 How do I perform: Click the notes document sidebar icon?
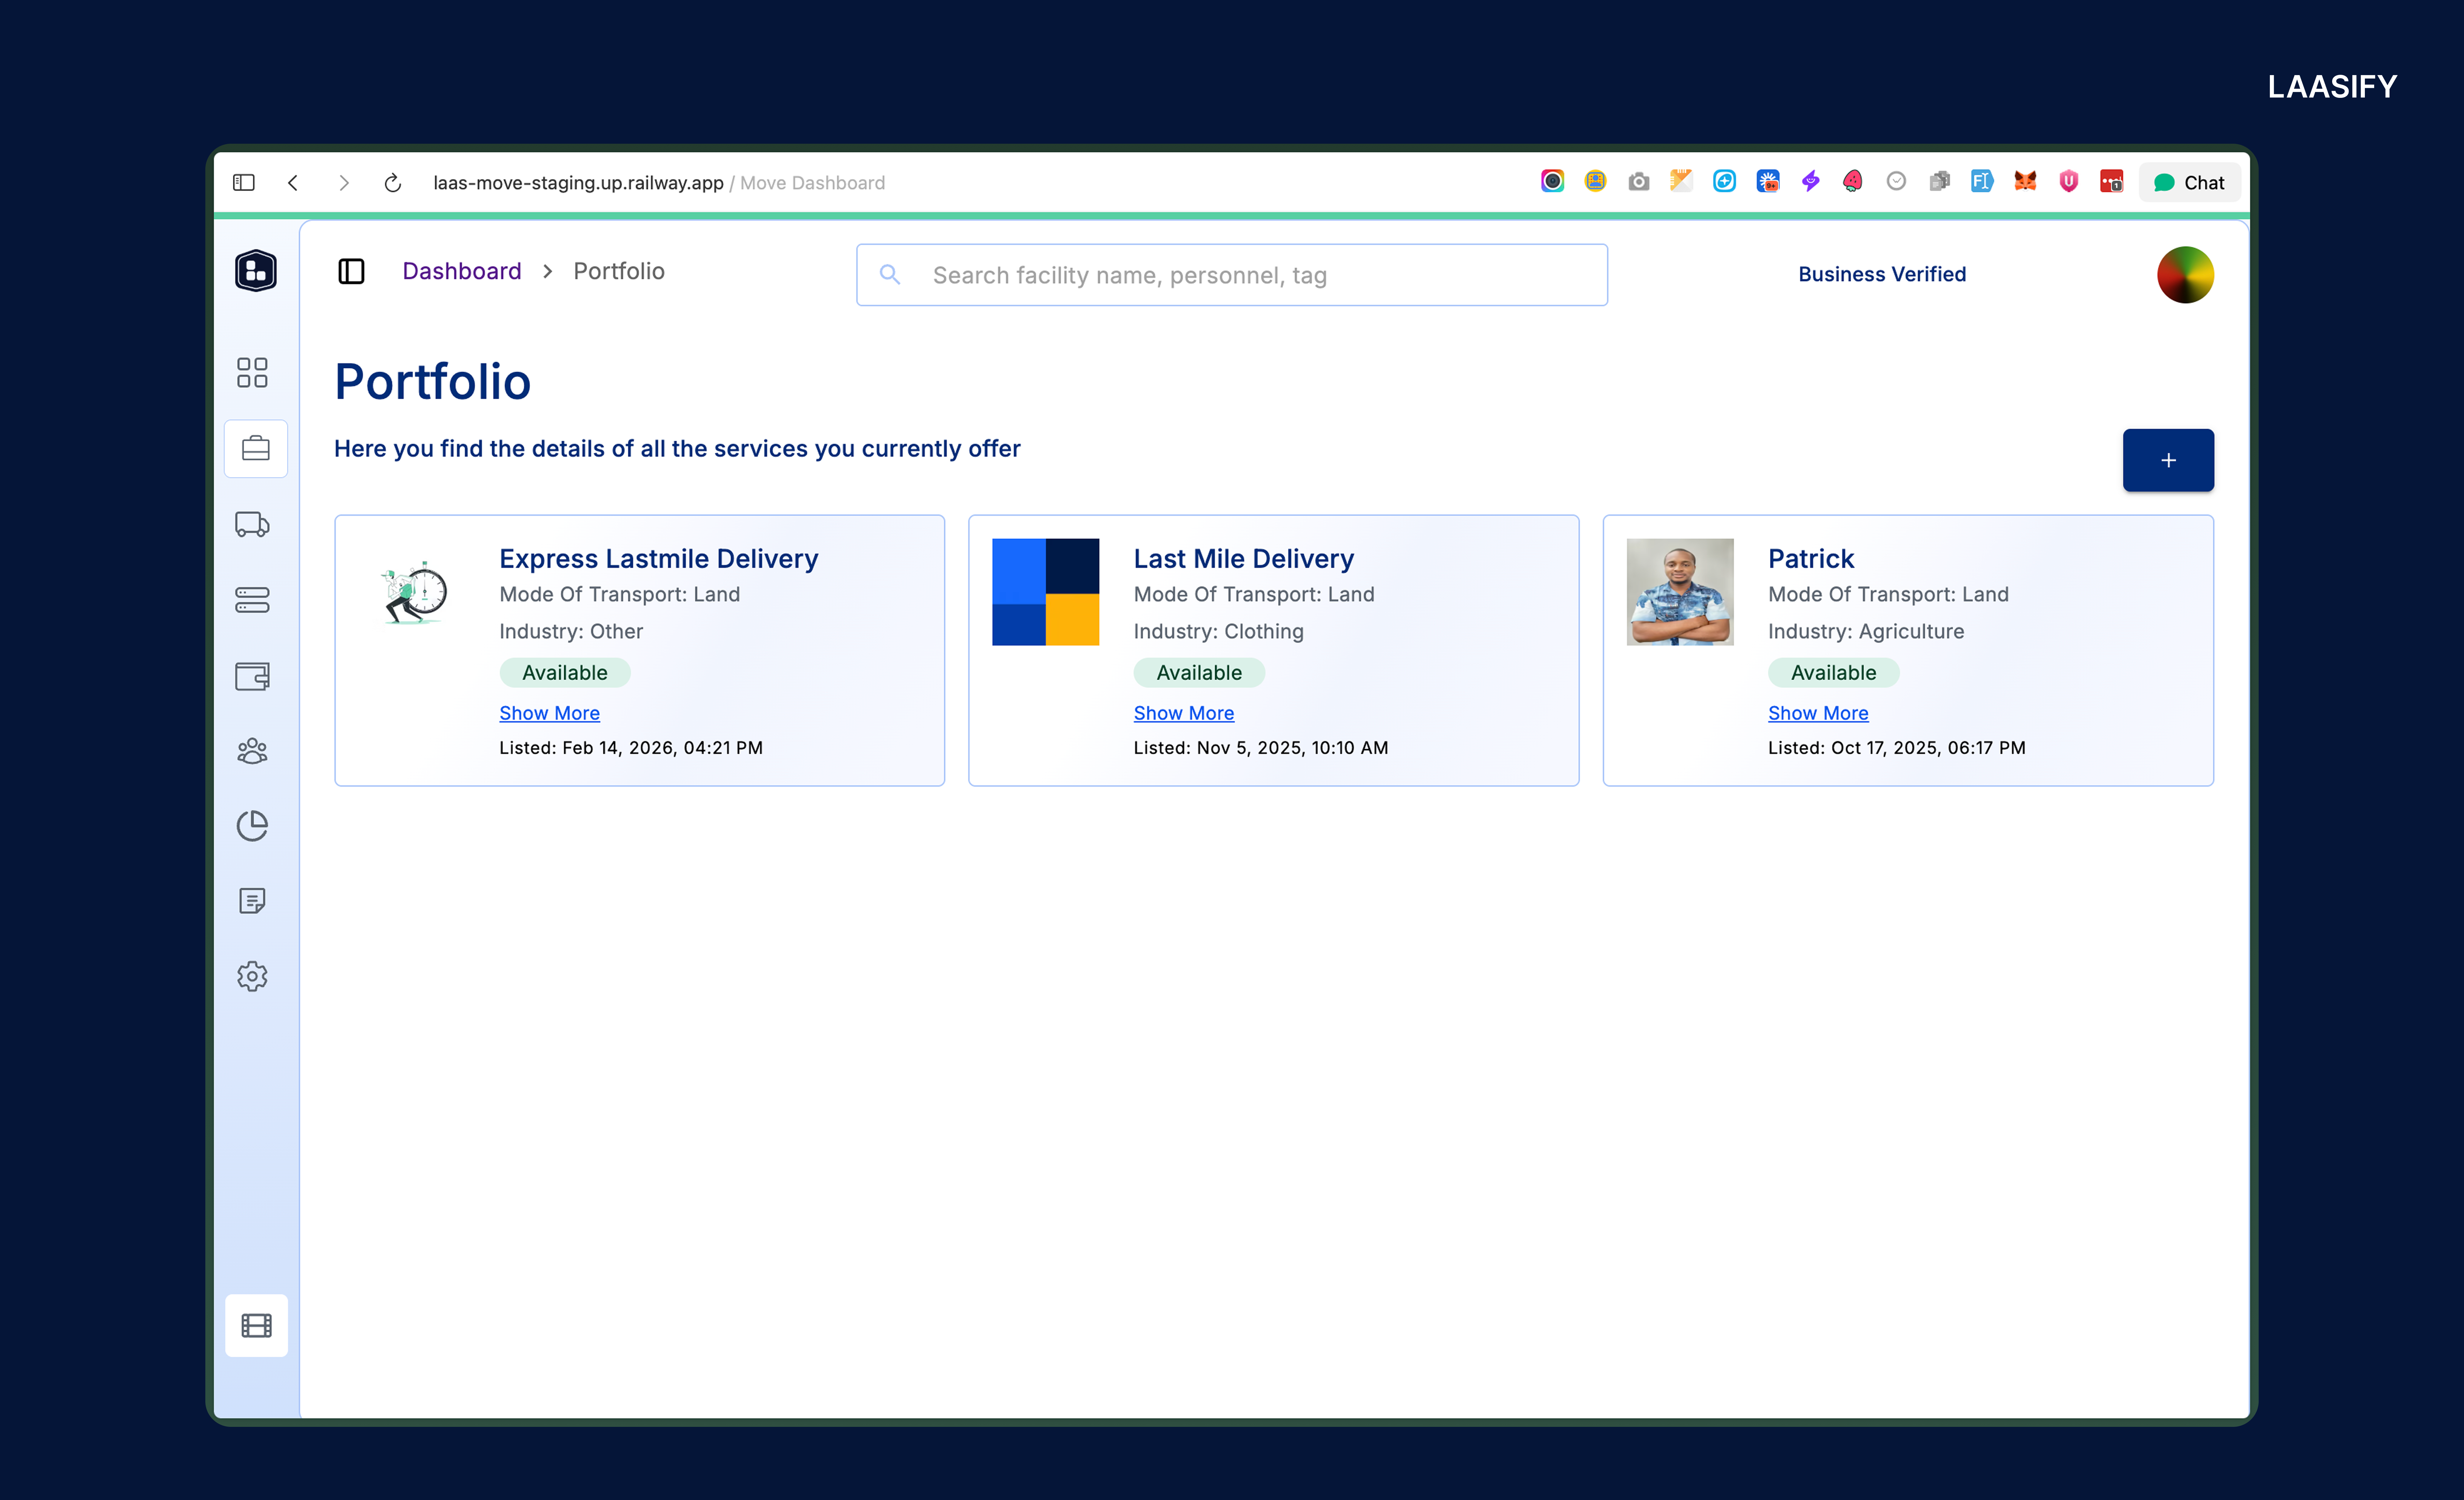tap(252, 901)
